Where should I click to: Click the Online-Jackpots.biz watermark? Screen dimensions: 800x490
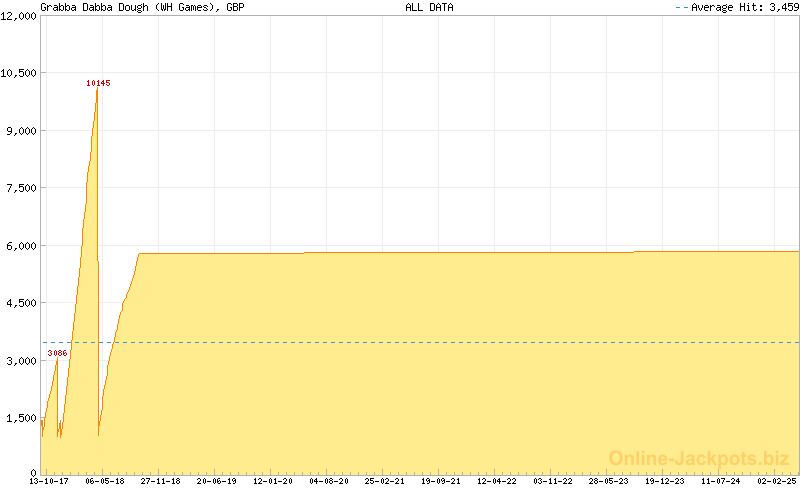[x=699, y=458]
